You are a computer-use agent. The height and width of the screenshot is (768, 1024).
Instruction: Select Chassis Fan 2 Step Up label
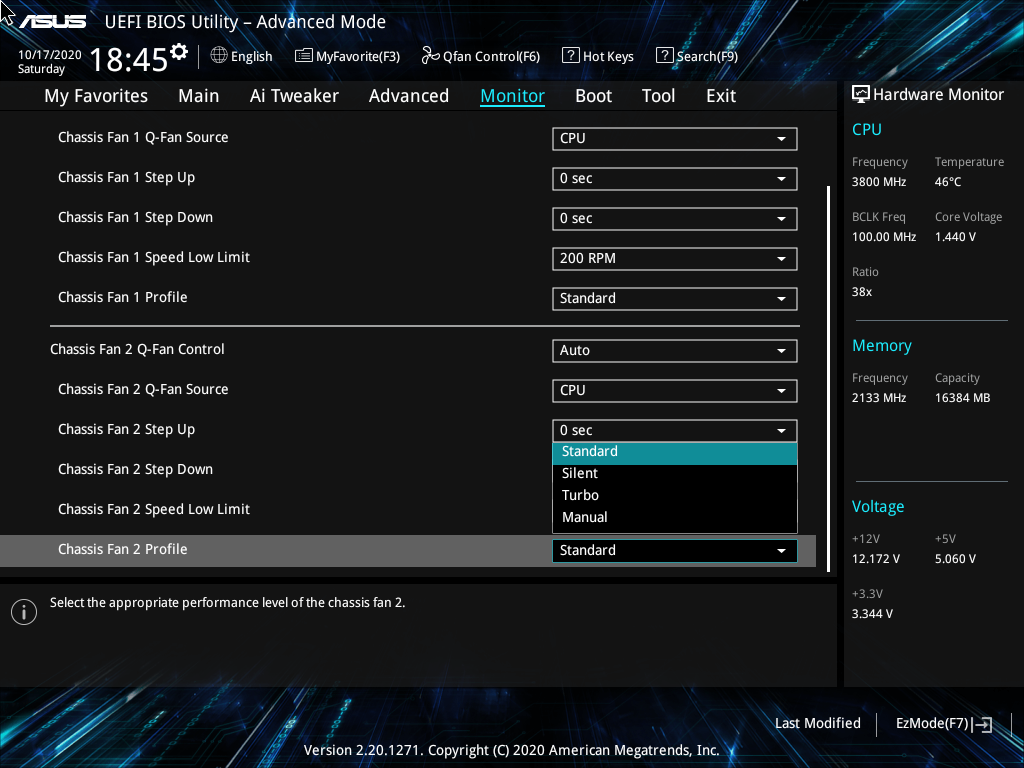click(x=127, y=430)
